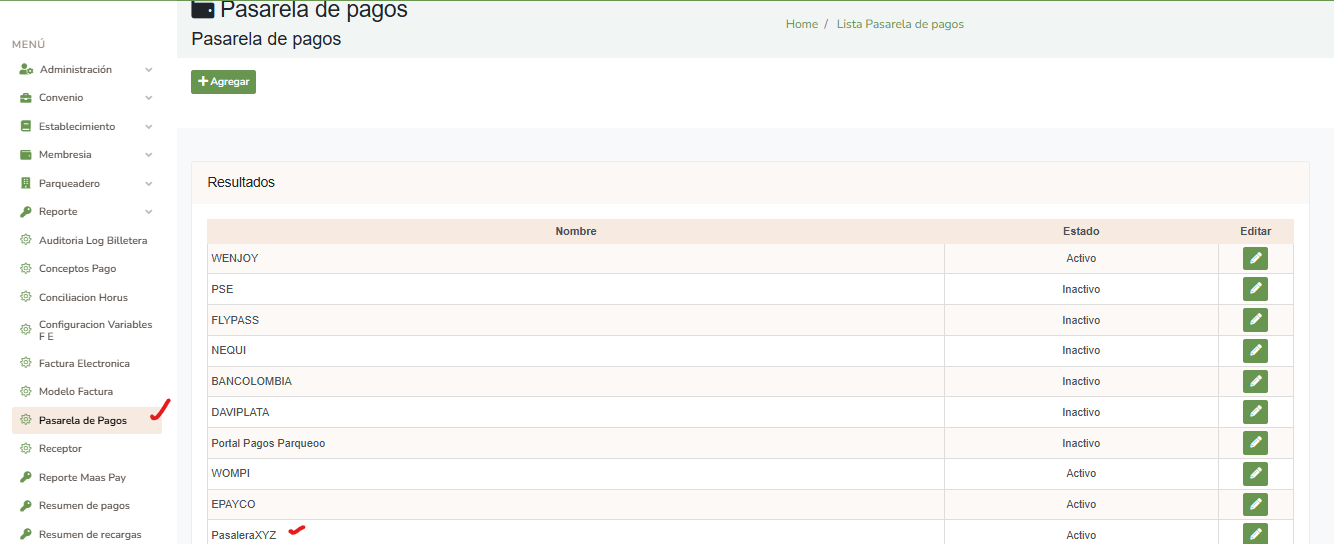1334x544 pixels.
Task: Edit the DAVIPLATA entry
Action: click(x=1255, y=412)
